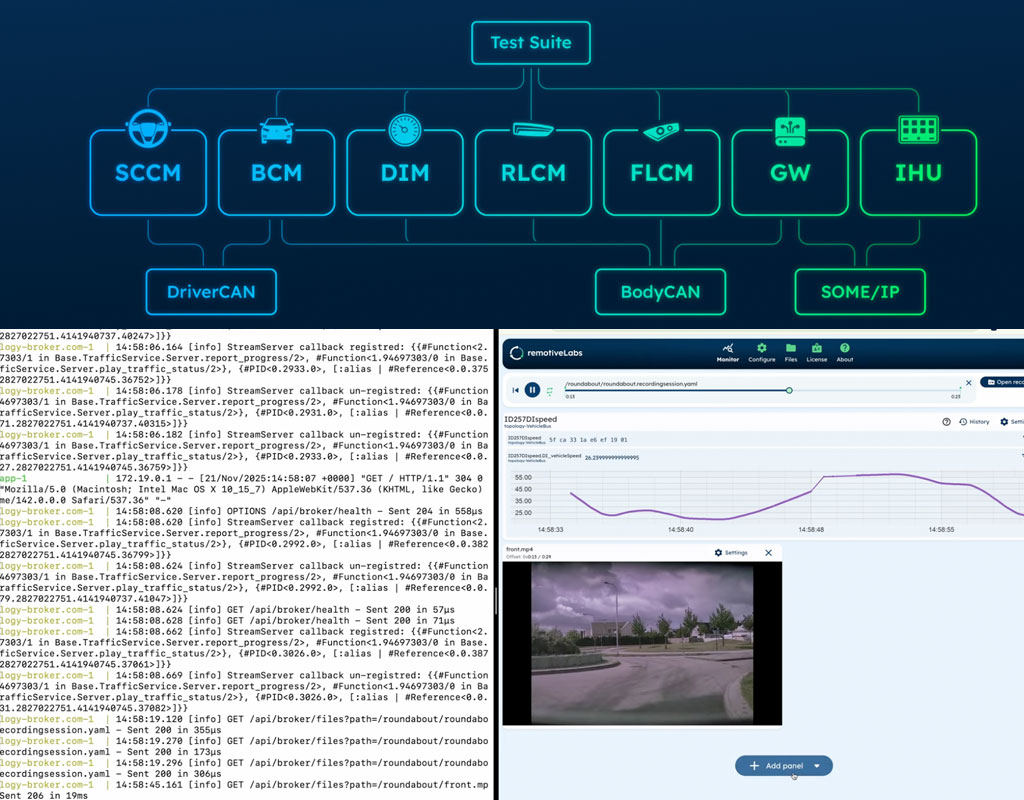Click the playback progress slider handle
1024x800 pixels.
790,390
